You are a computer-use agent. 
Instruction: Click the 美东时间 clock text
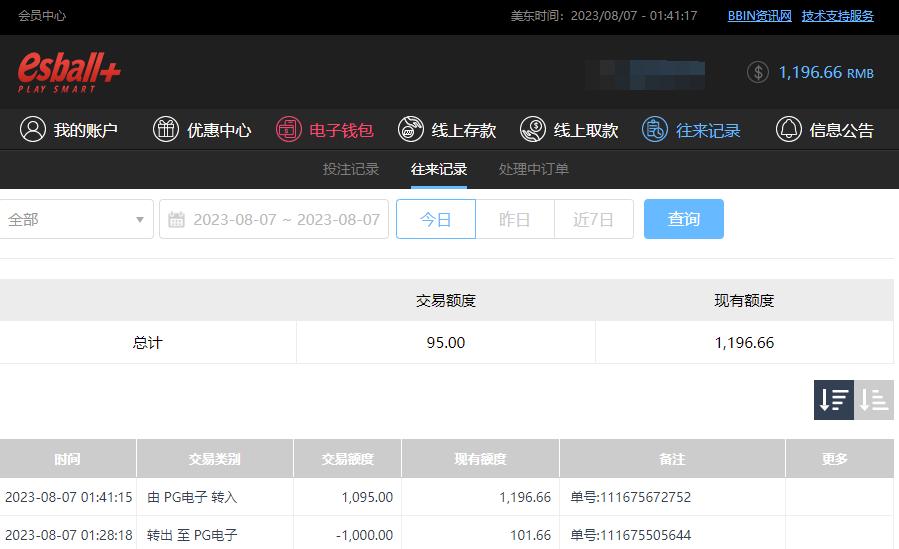(604, 15)
